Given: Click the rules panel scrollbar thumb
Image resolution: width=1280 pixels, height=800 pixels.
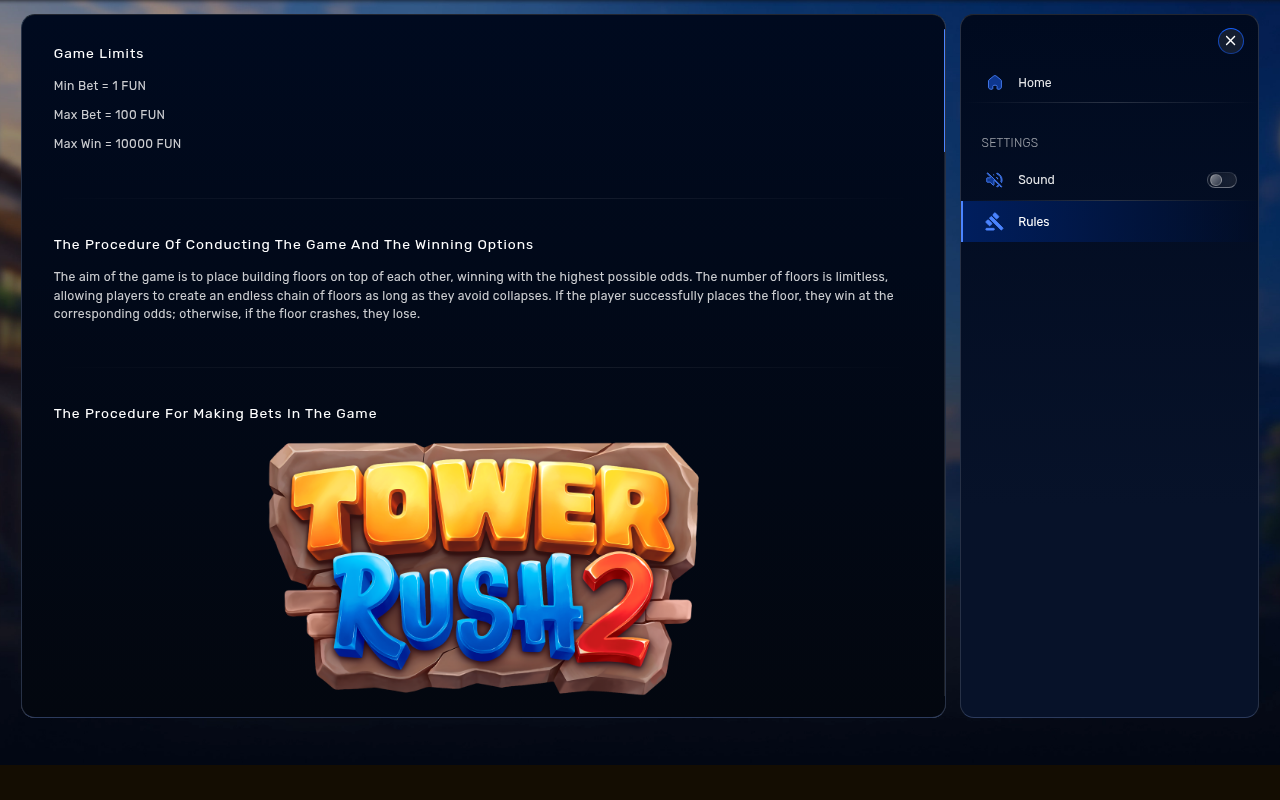Looking at the screenshot, I should [x=944, y=90].
